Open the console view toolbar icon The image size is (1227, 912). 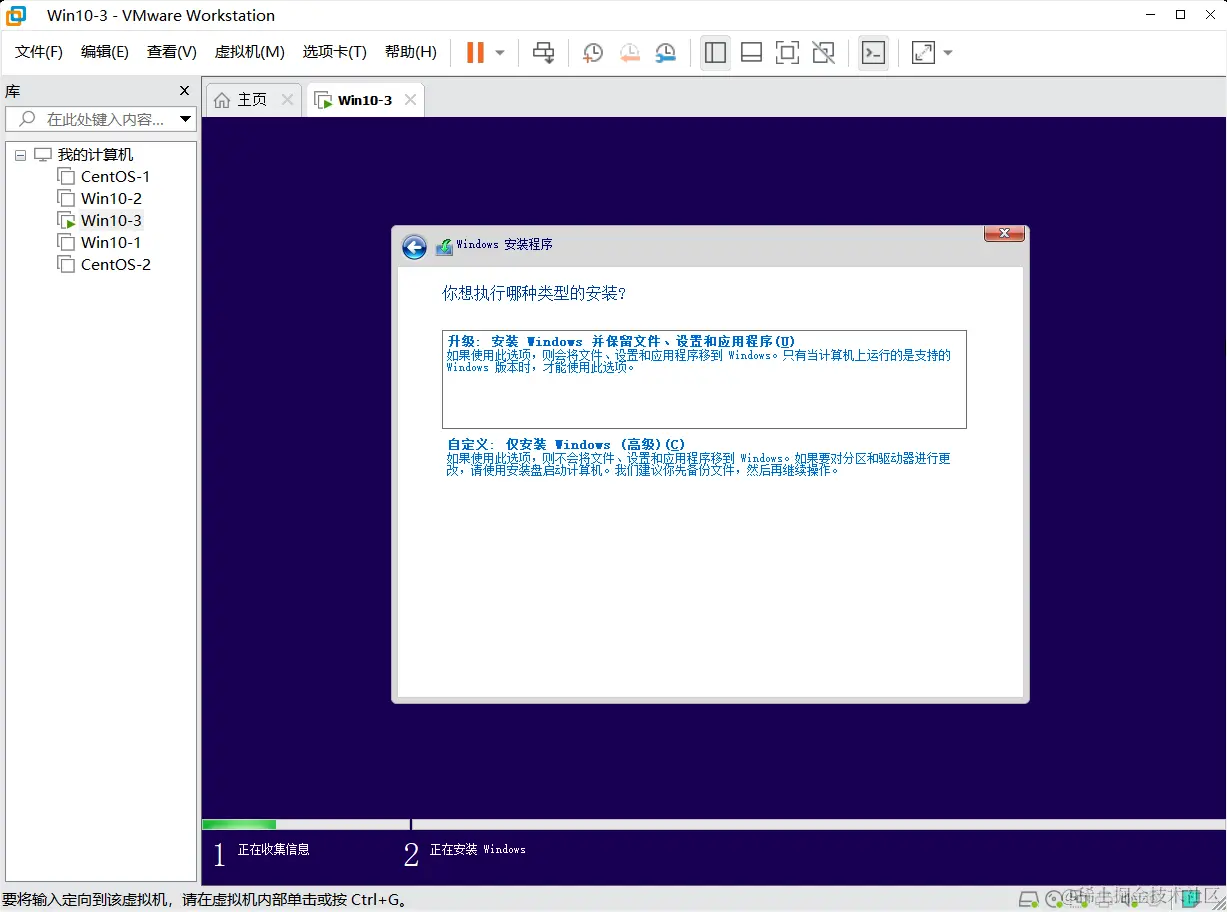(x=873, y=53)
